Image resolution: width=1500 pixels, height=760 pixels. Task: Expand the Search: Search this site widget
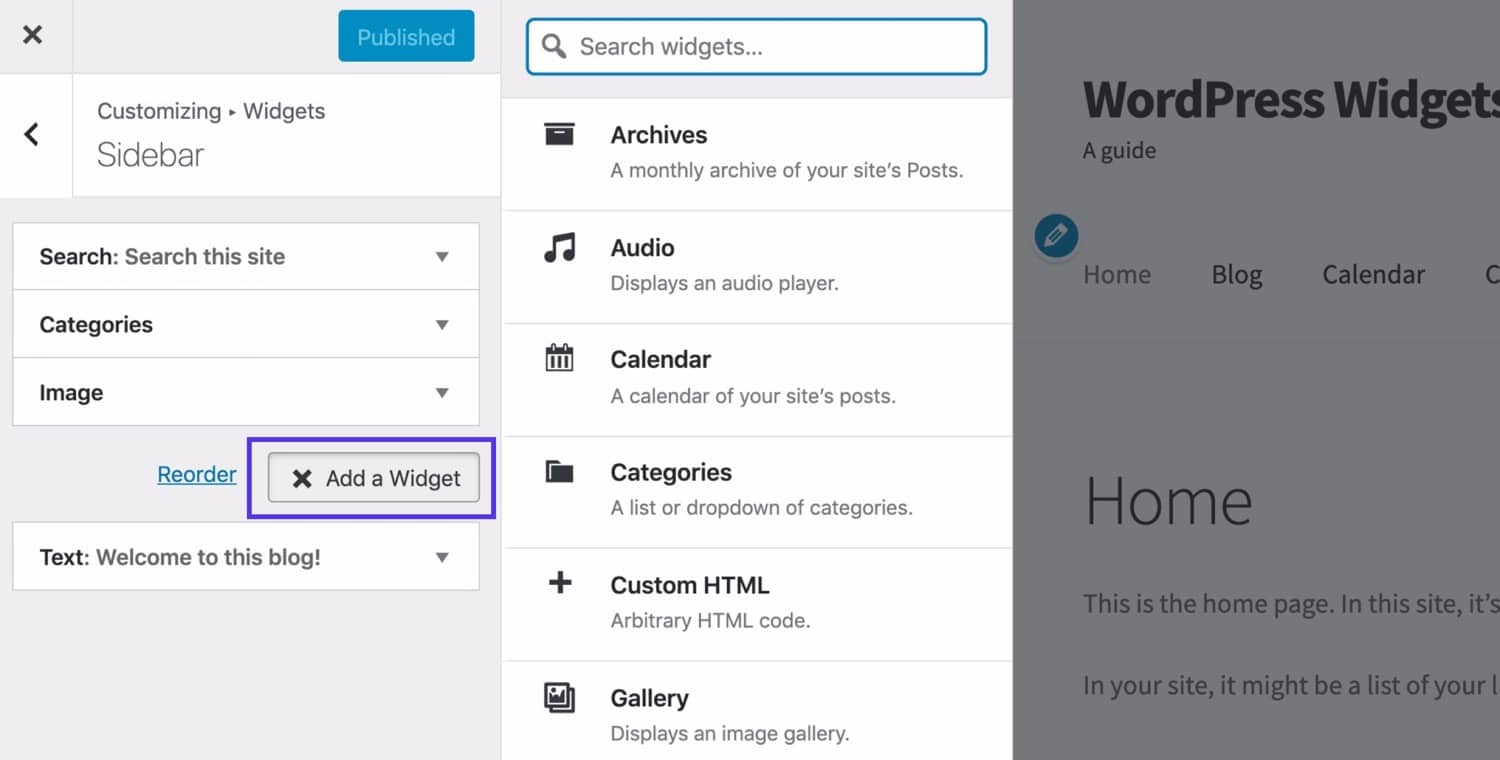coord(442,256)
